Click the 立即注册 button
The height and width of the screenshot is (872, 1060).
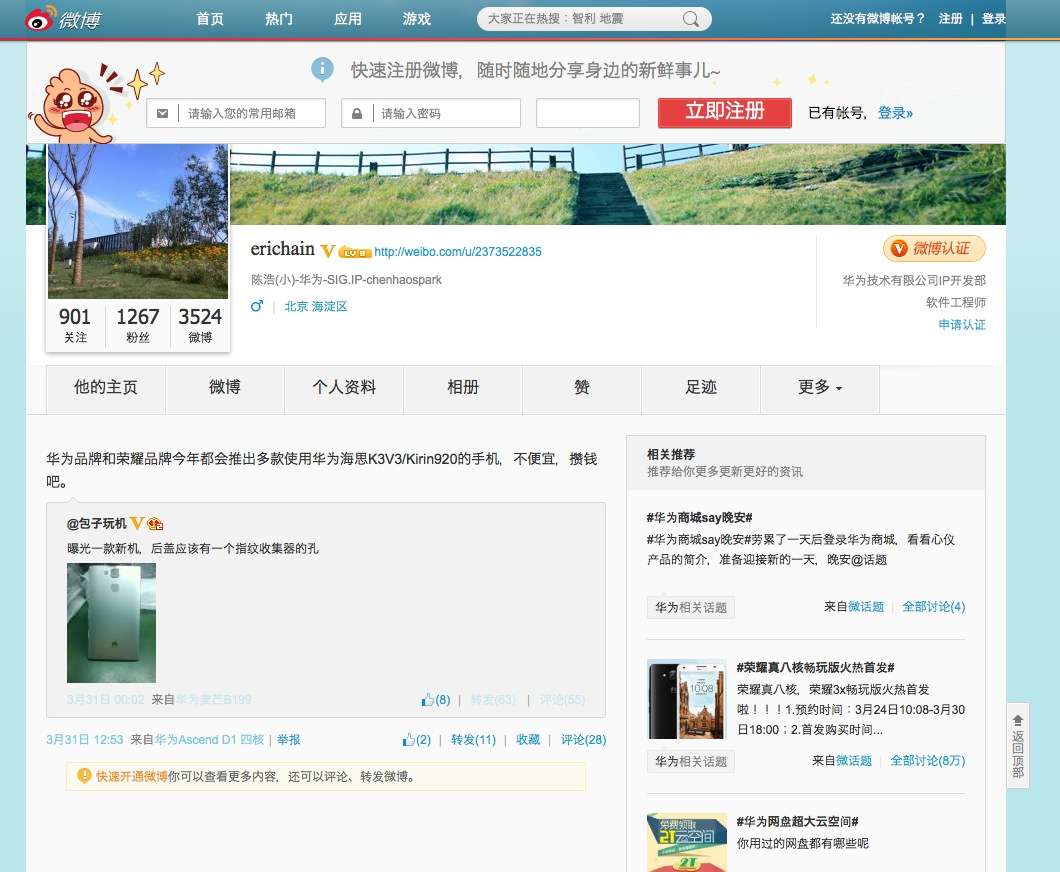725,112
